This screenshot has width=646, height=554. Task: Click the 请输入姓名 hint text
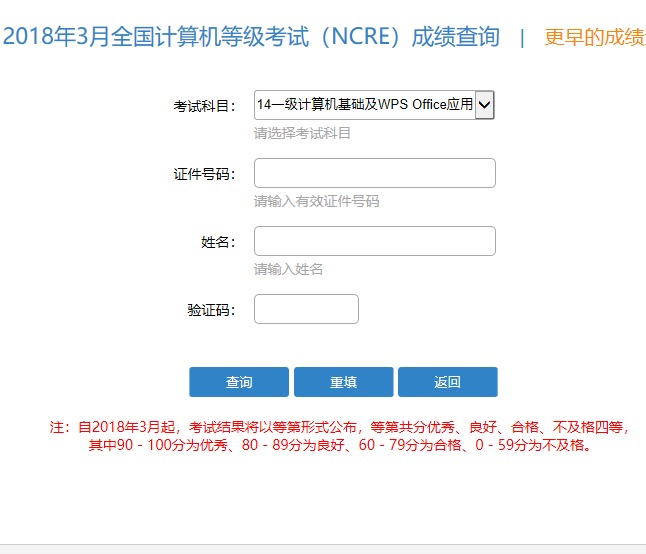(x=288, y=269)
